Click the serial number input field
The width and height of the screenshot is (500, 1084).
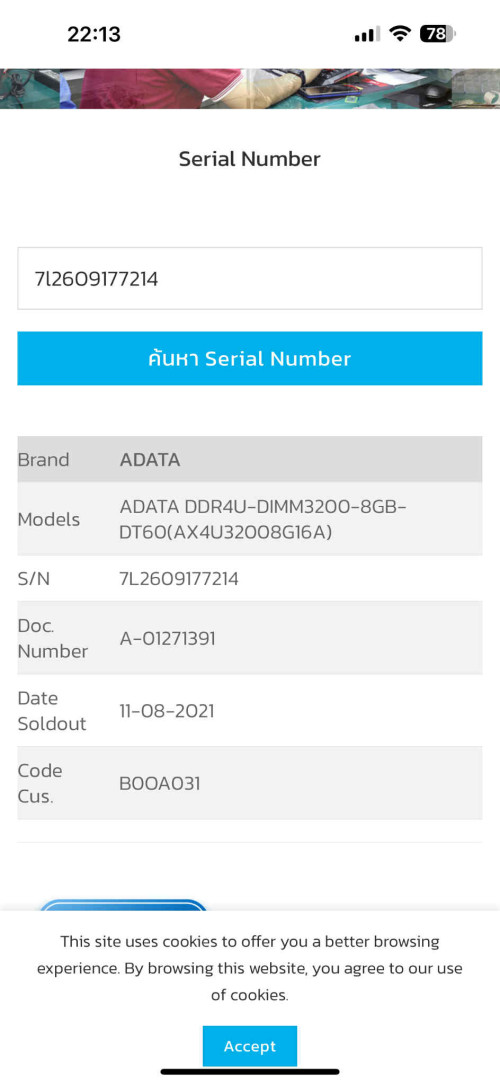250,279
